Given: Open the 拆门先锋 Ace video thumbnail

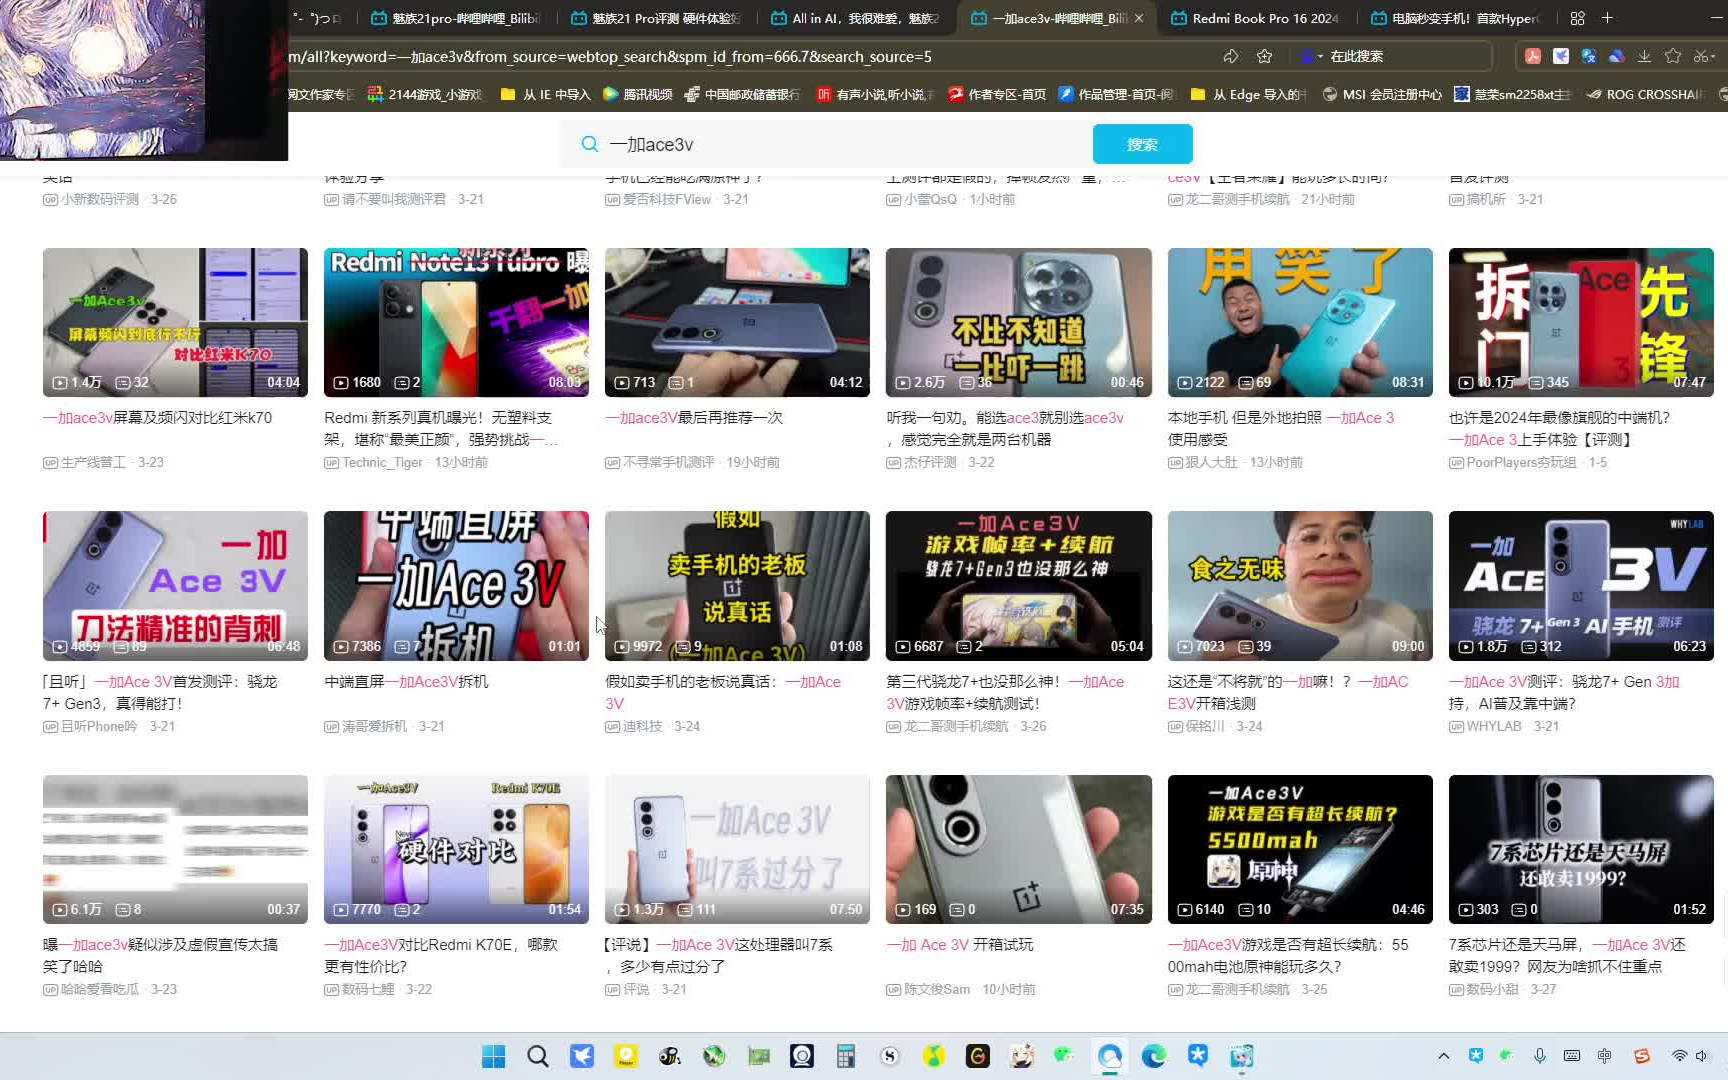Looking at the screenshot, I should tap(1581, 322).
